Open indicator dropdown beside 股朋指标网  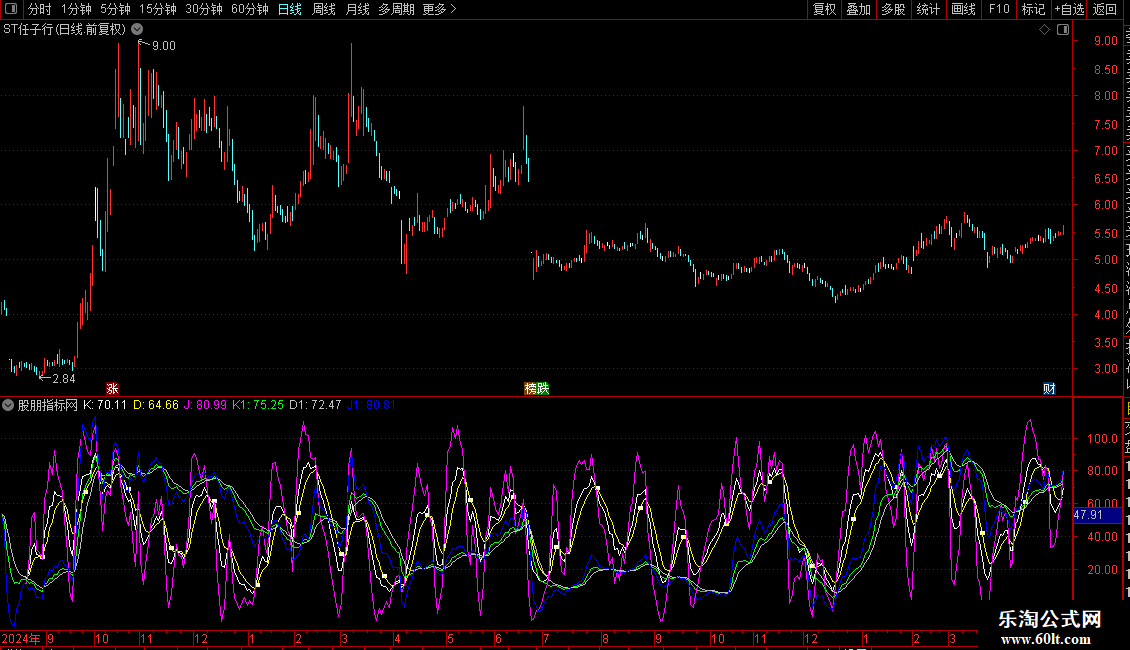pos(8,405)
